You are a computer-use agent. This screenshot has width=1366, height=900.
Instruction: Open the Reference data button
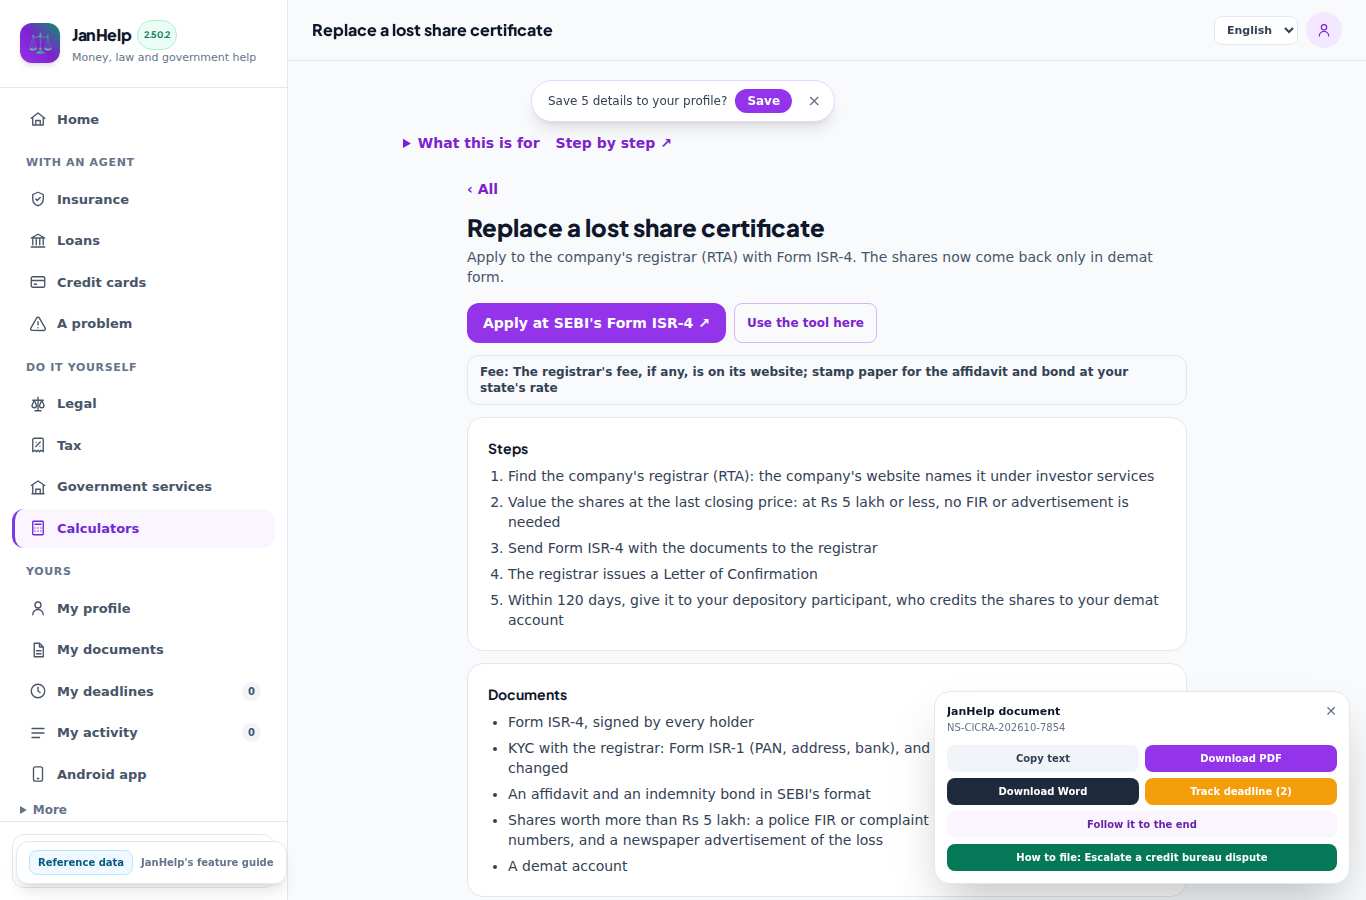pos(81,862)
